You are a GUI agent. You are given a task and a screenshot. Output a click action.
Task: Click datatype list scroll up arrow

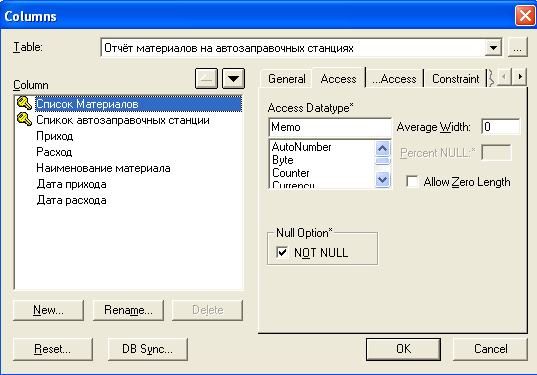click(382, 148)
